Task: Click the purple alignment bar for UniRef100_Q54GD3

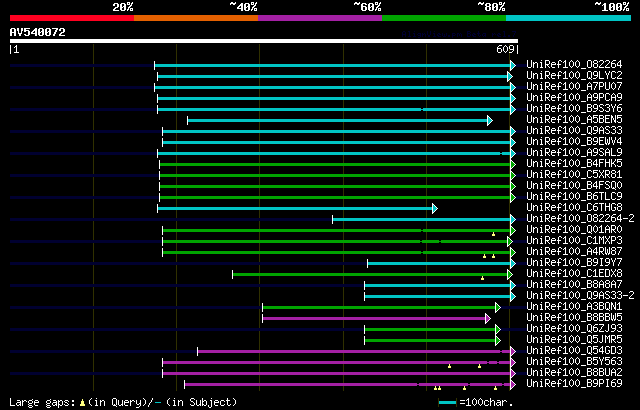Action: tap(354, 352)
